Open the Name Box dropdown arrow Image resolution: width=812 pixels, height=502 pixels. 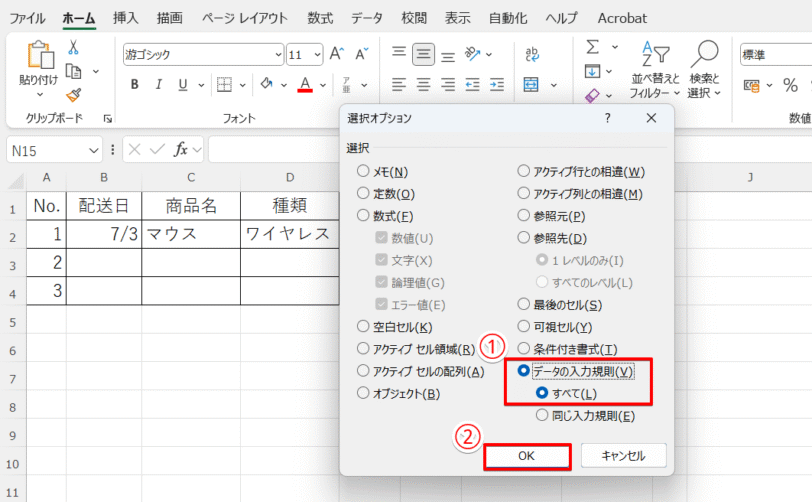click(x=93, y=151)
